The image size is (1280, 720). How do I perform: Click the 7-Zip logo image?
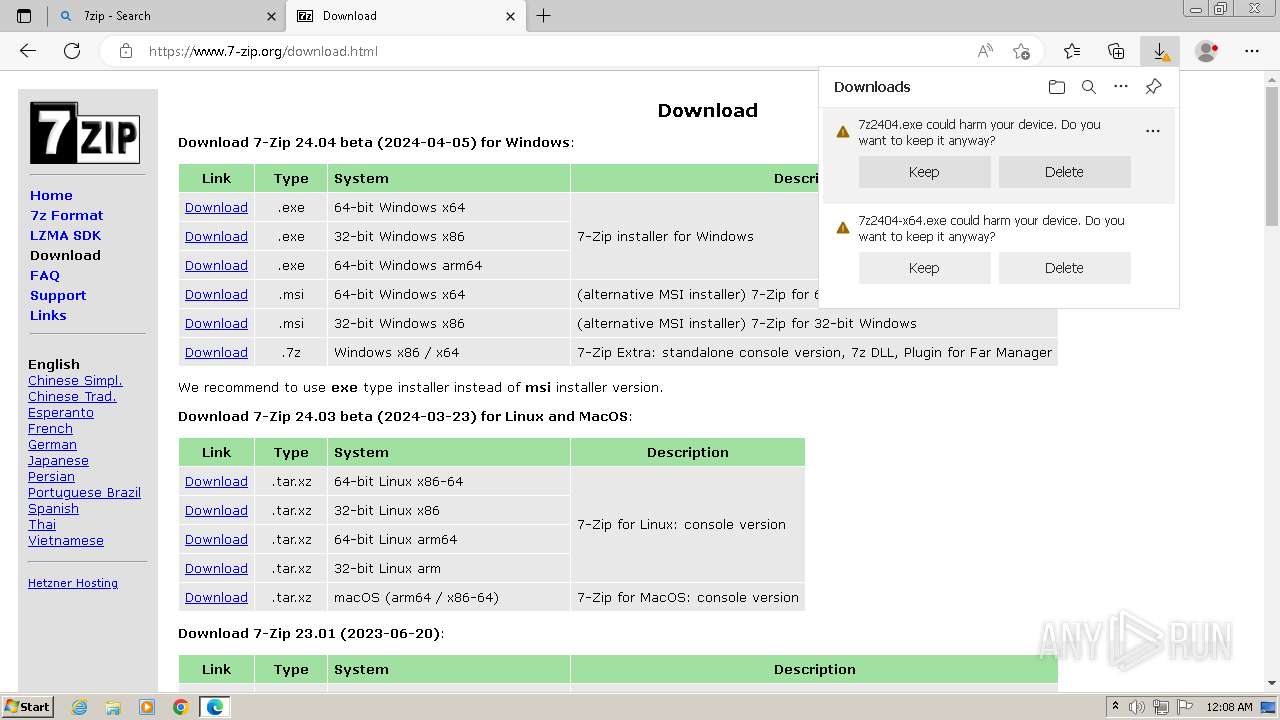click(84, 133)
